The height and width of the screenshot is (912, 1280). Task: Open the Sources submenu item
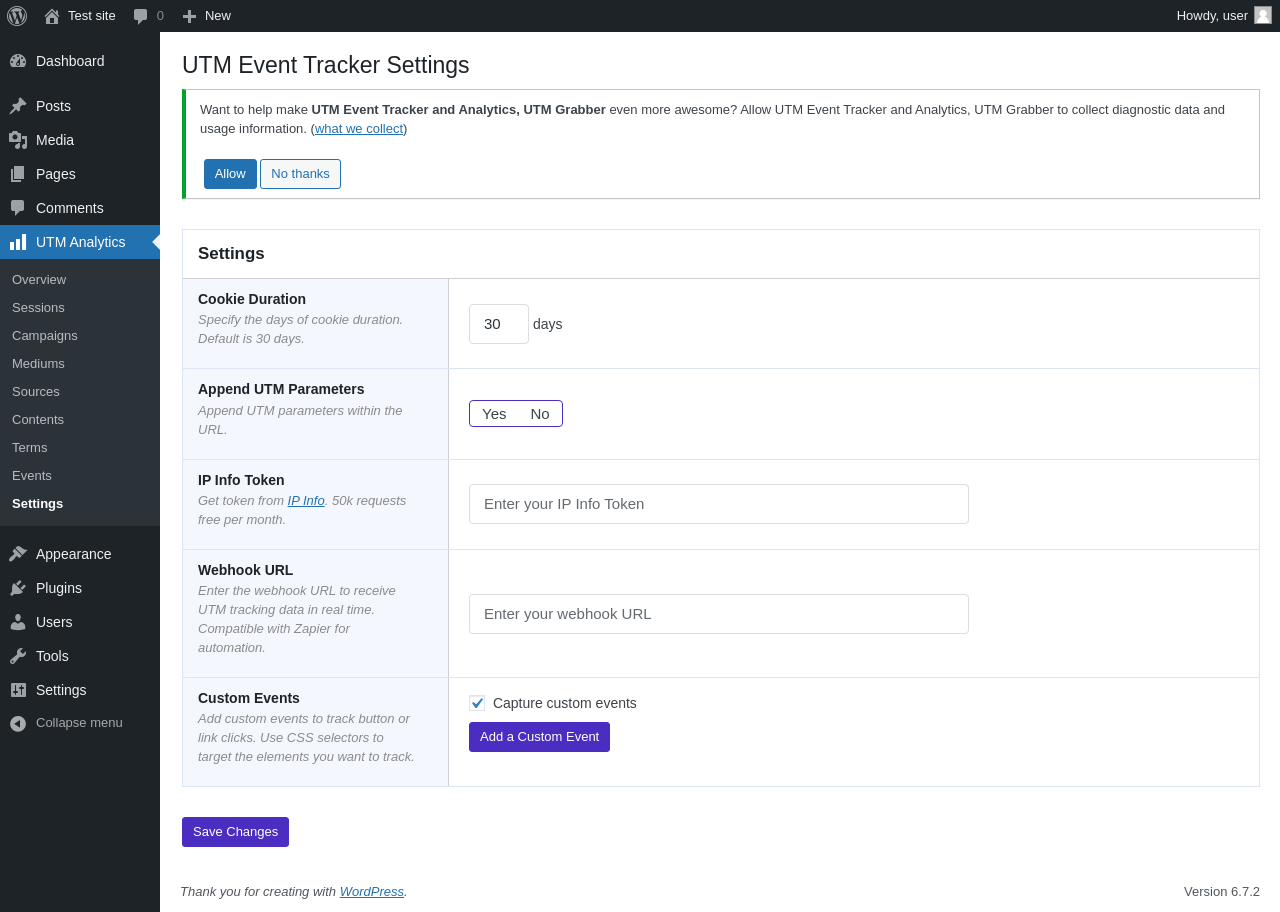36,392
